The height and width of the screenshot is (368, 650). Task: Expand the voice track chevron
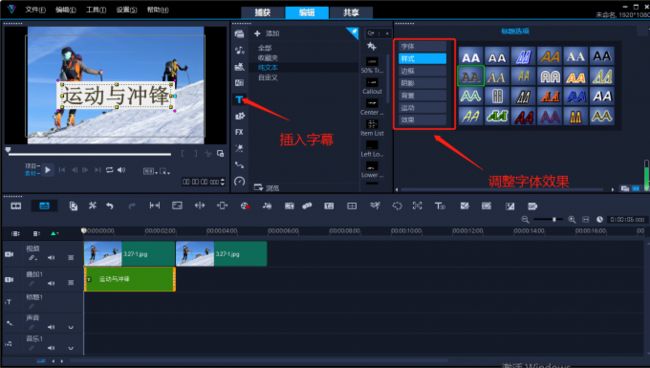click(71, 327)
